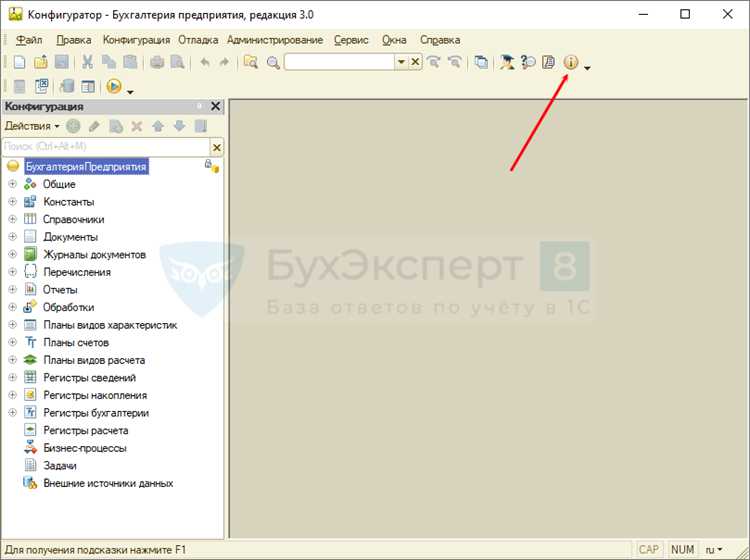The width and height of the screenshot is (750, 560).
Task: Click the Delete X icon in panel
Action: pyautogui.click(x=137, y=126)
